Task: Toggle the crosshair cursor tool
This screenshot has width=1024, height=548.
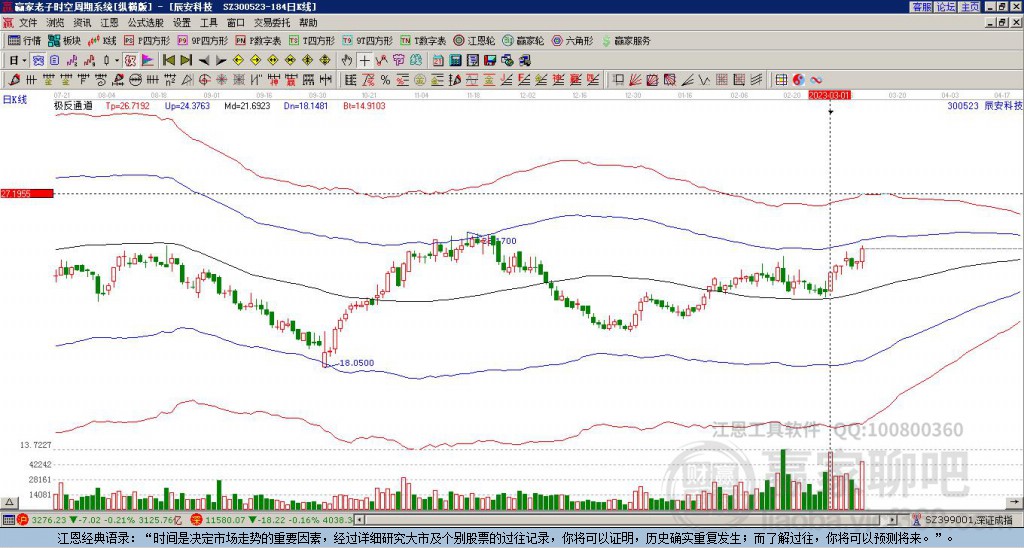Action: (364, 61)
